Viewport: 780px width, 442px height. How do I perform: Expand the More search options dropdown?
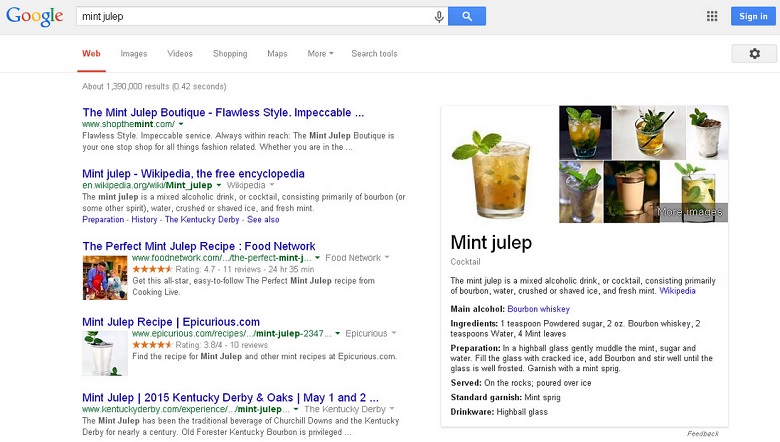tap(320, 54)
